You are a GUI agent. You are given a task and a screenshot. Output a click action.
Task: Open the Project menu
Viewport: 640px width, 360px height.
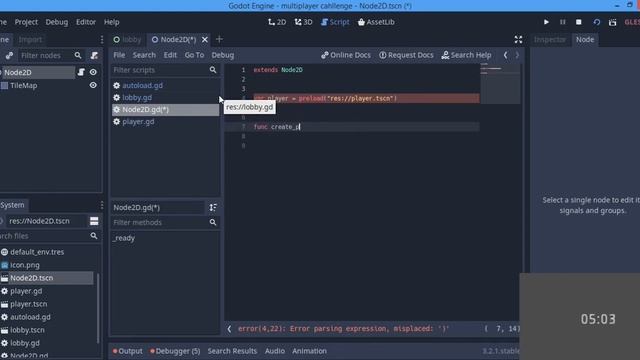tap(26, 22)
